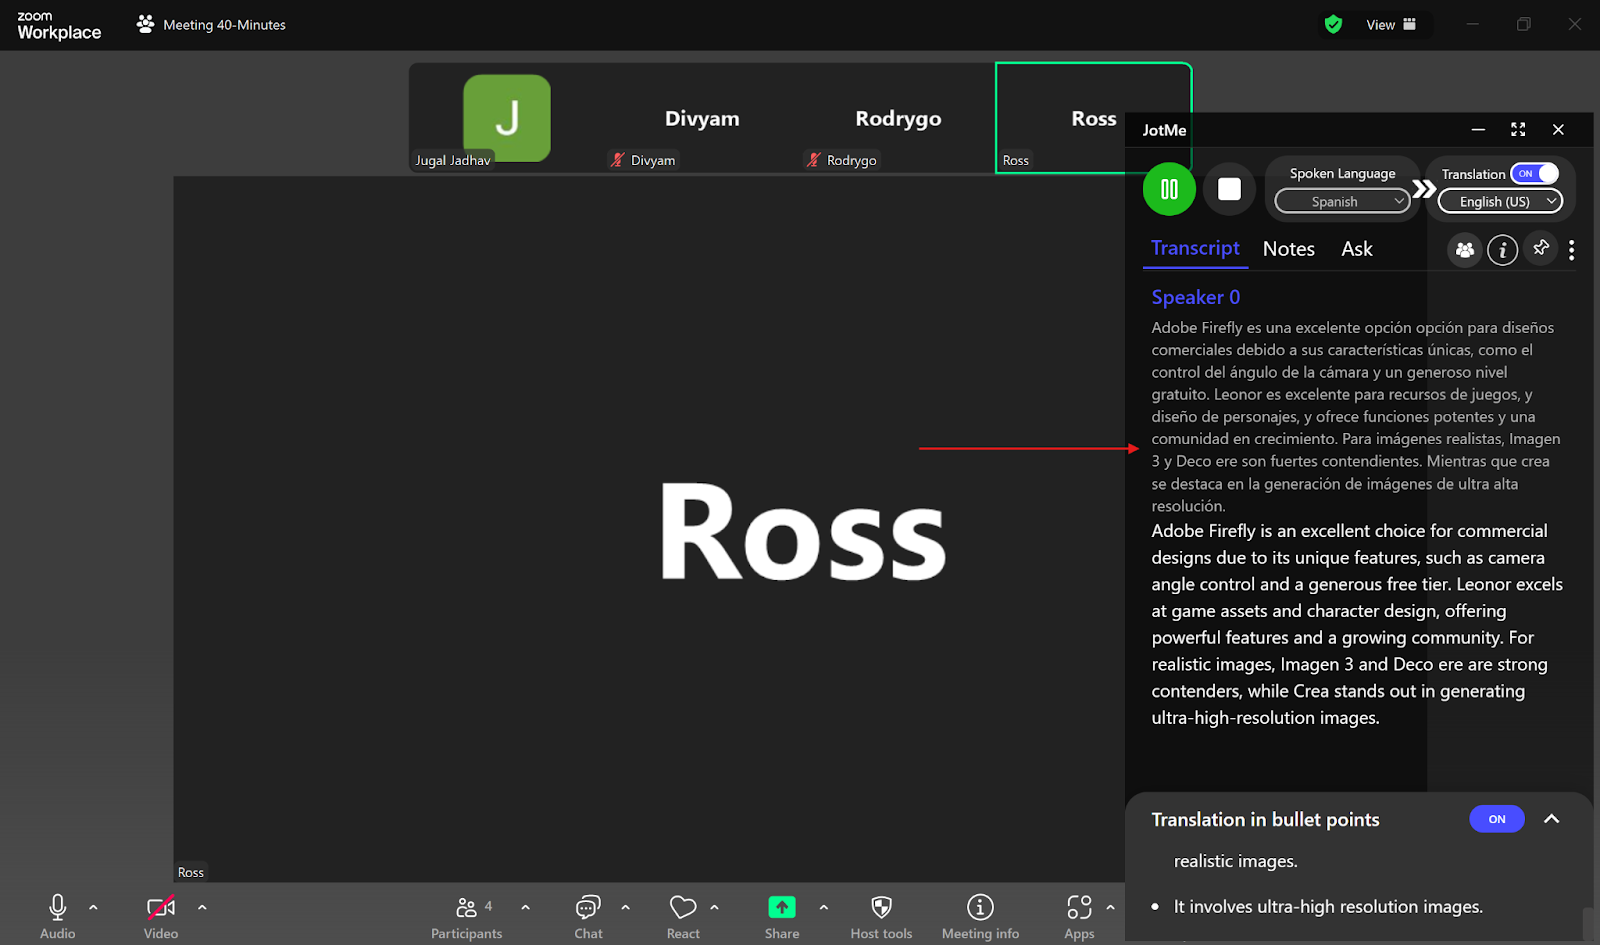1600x945 pixels.
Task: Click the React heart icon
Action: pos(683,907)
